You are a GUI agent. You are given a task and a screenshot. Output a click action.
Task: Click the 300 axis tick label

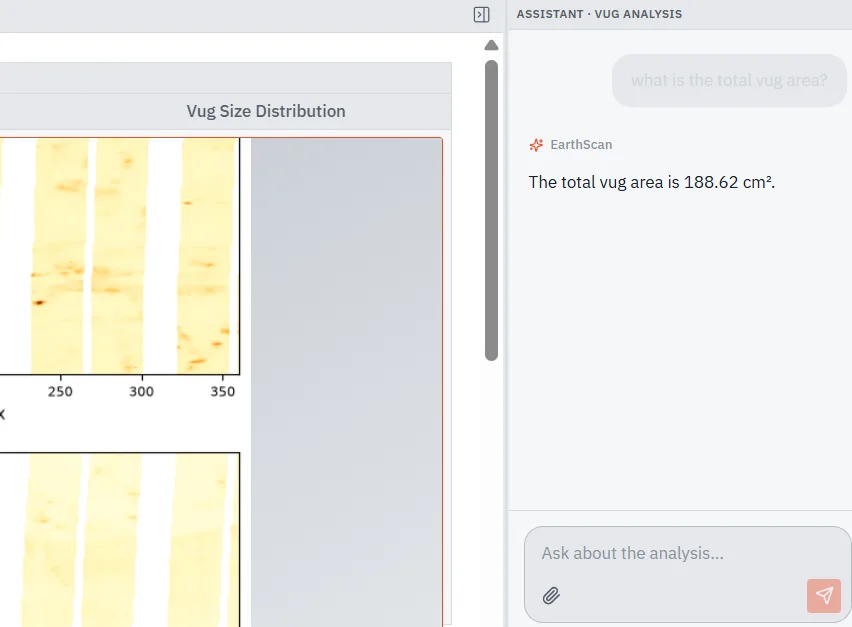point(141,392)
